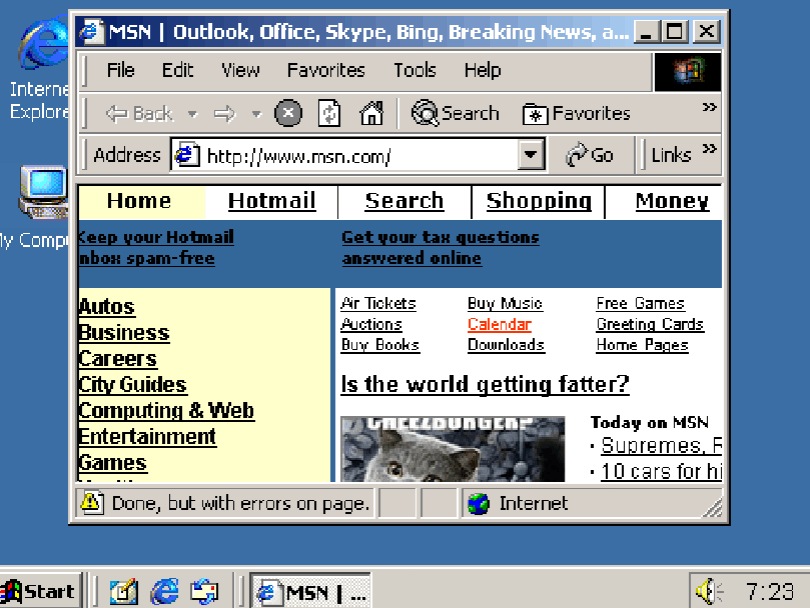Open the address bar dropdown list
The width and height of the screenshot is (810, 608).
[x=531, y=154]
